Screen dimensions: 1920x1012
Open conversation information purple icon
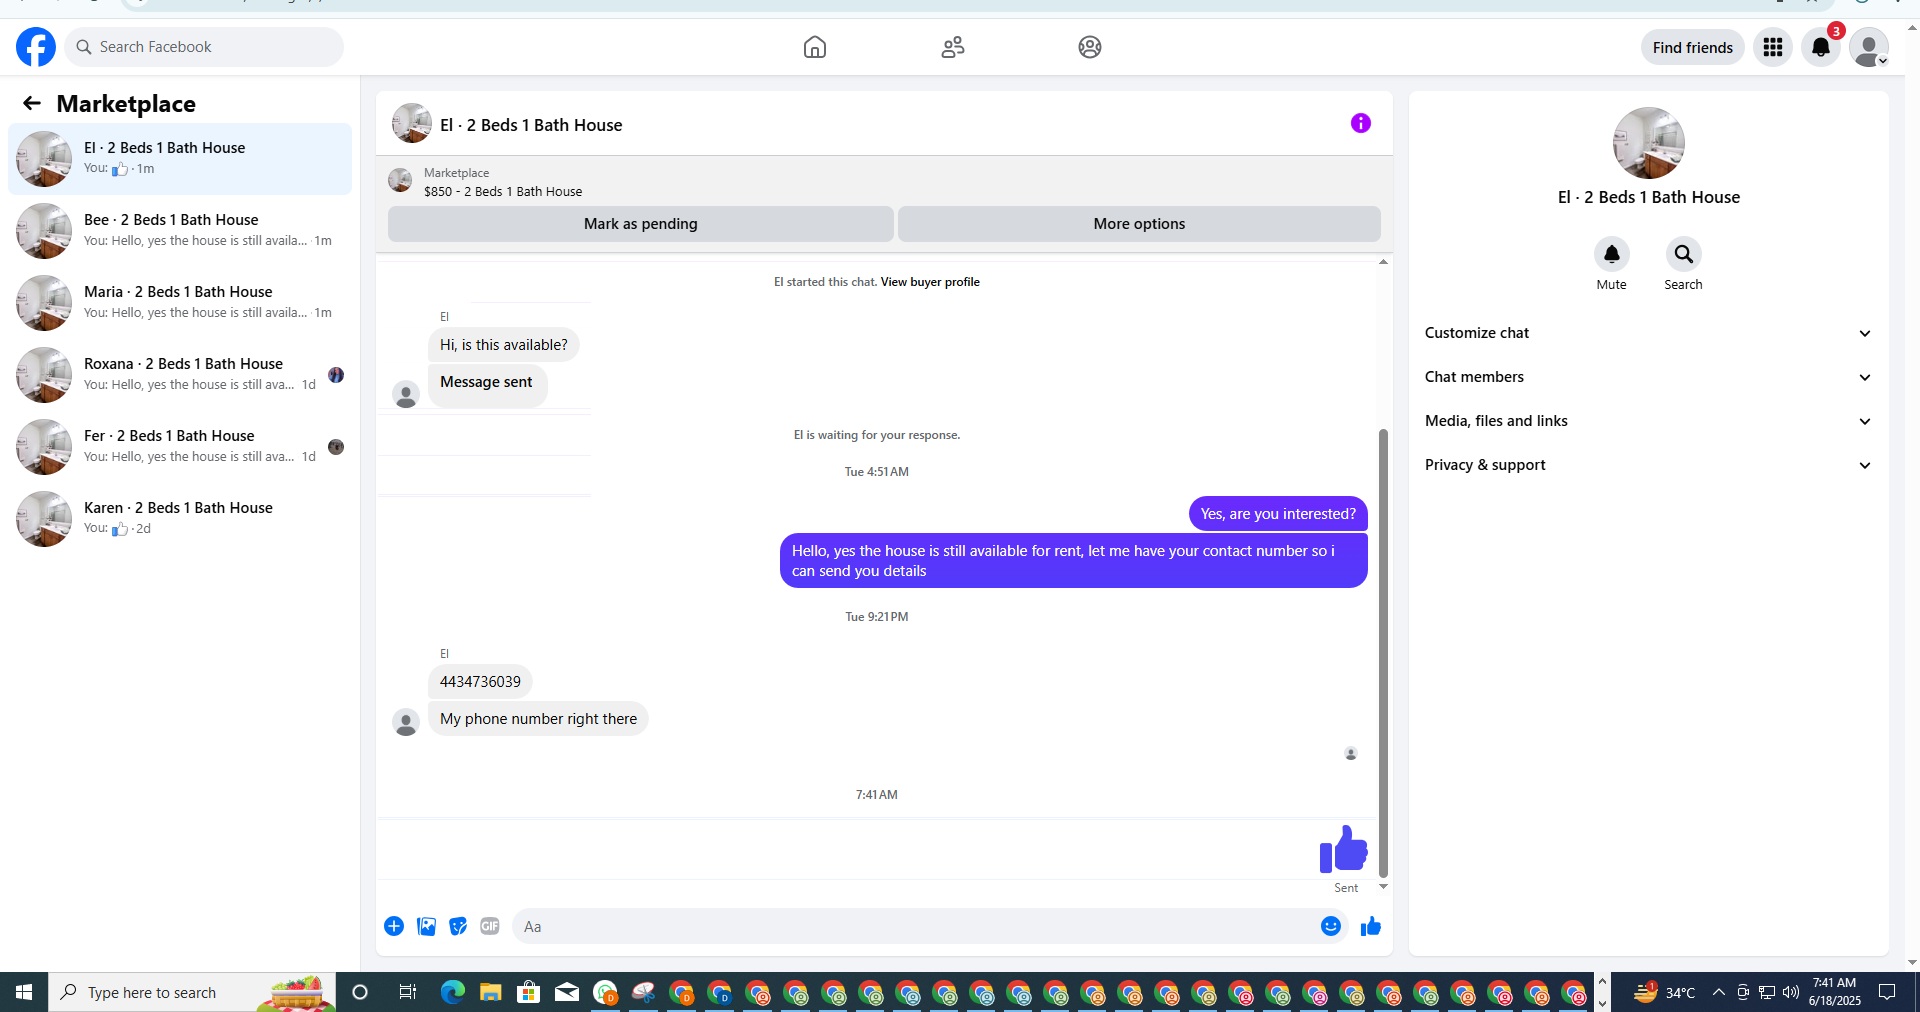pos(1361,123)
